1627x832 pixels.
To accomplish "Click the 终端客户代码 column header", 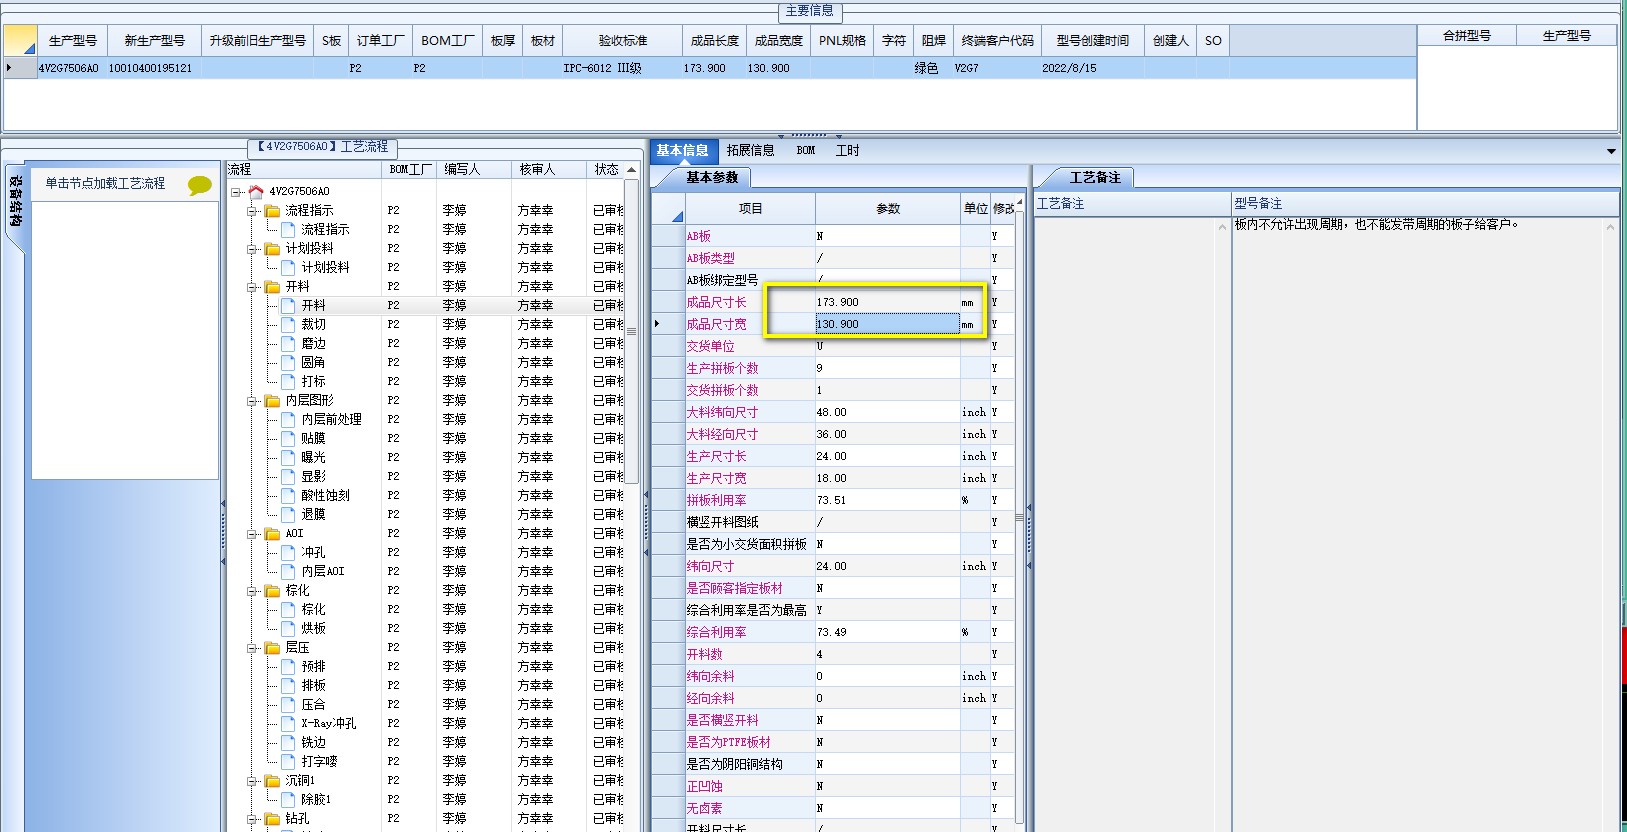I will coord(997,41).
